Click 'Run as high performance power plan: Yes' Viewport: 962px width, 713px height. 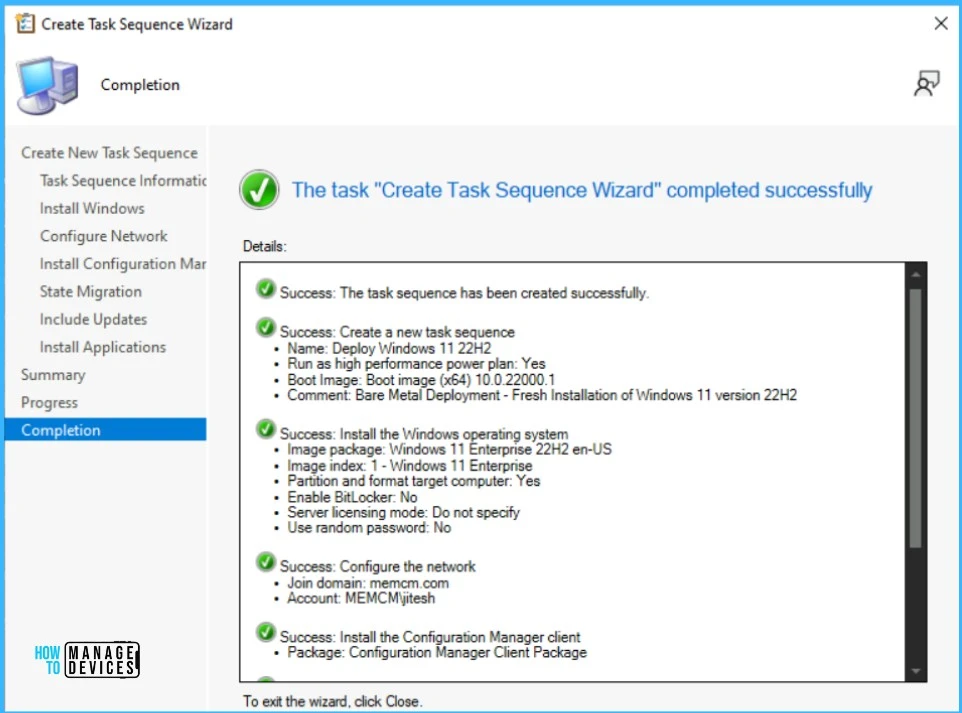tap(416, 364)
